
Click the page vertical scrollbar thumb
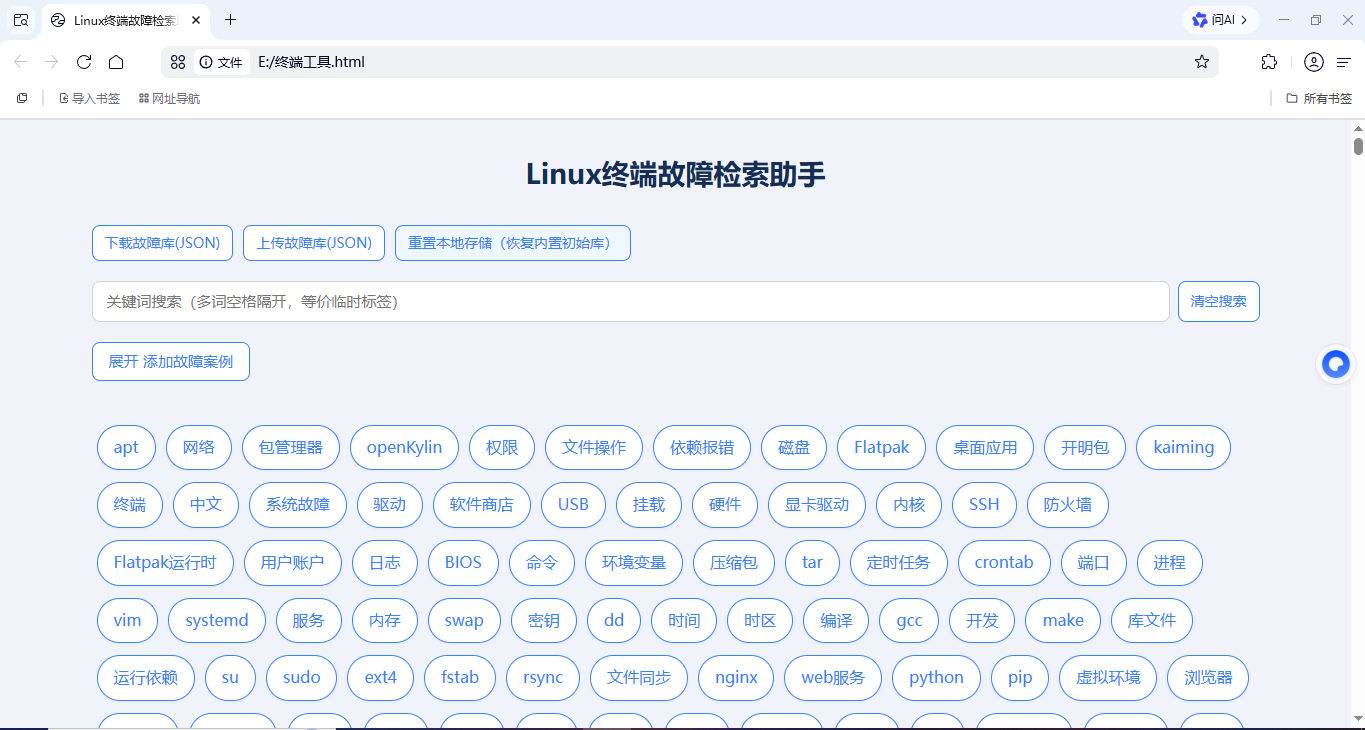[1358, 147]
